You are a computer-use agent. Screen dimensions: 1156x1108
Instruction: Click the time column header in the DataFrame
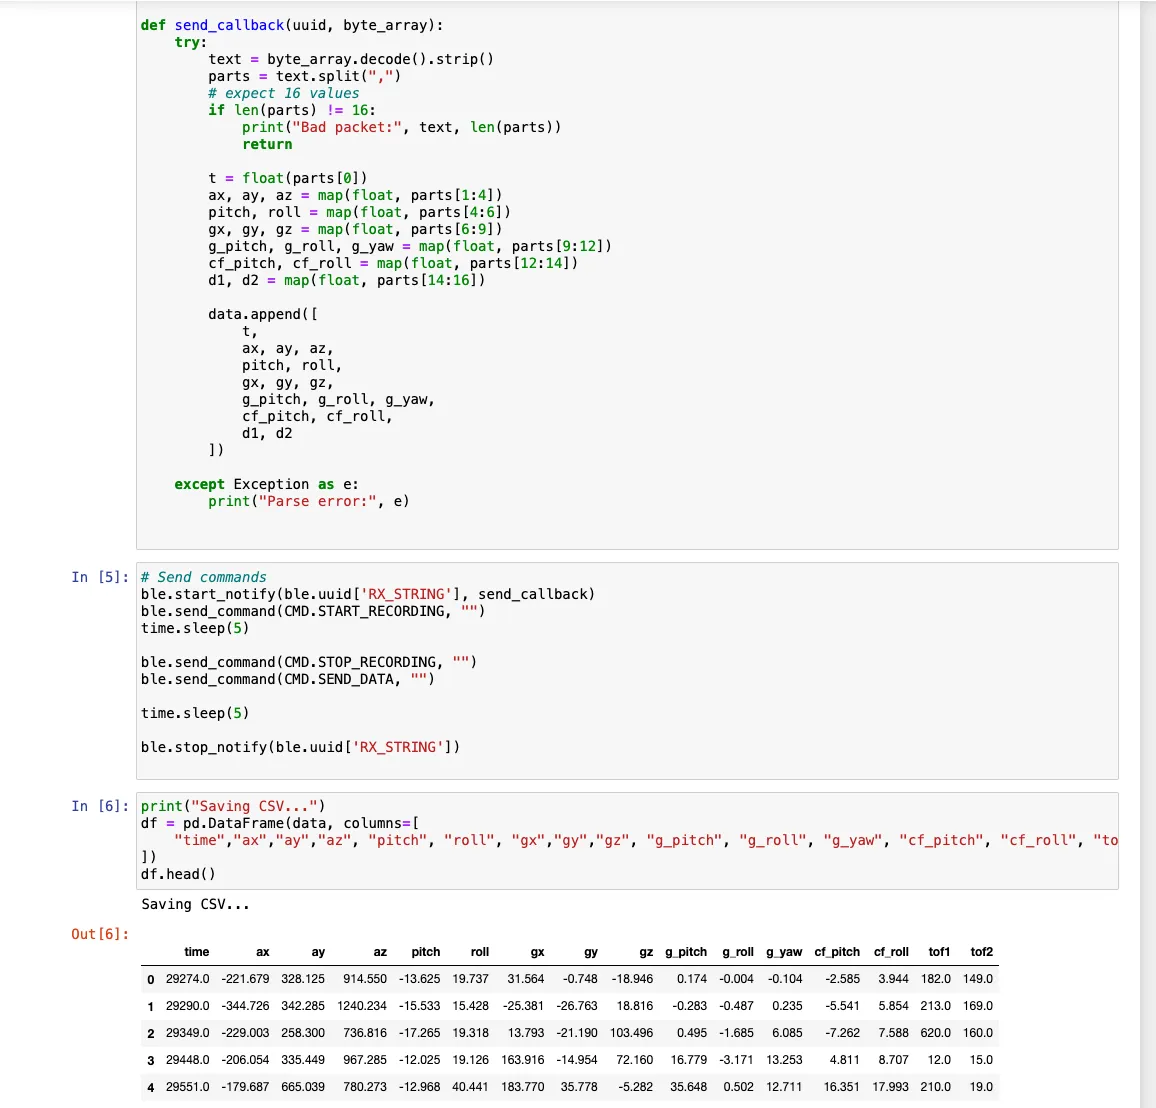click(x=196, y=952)
